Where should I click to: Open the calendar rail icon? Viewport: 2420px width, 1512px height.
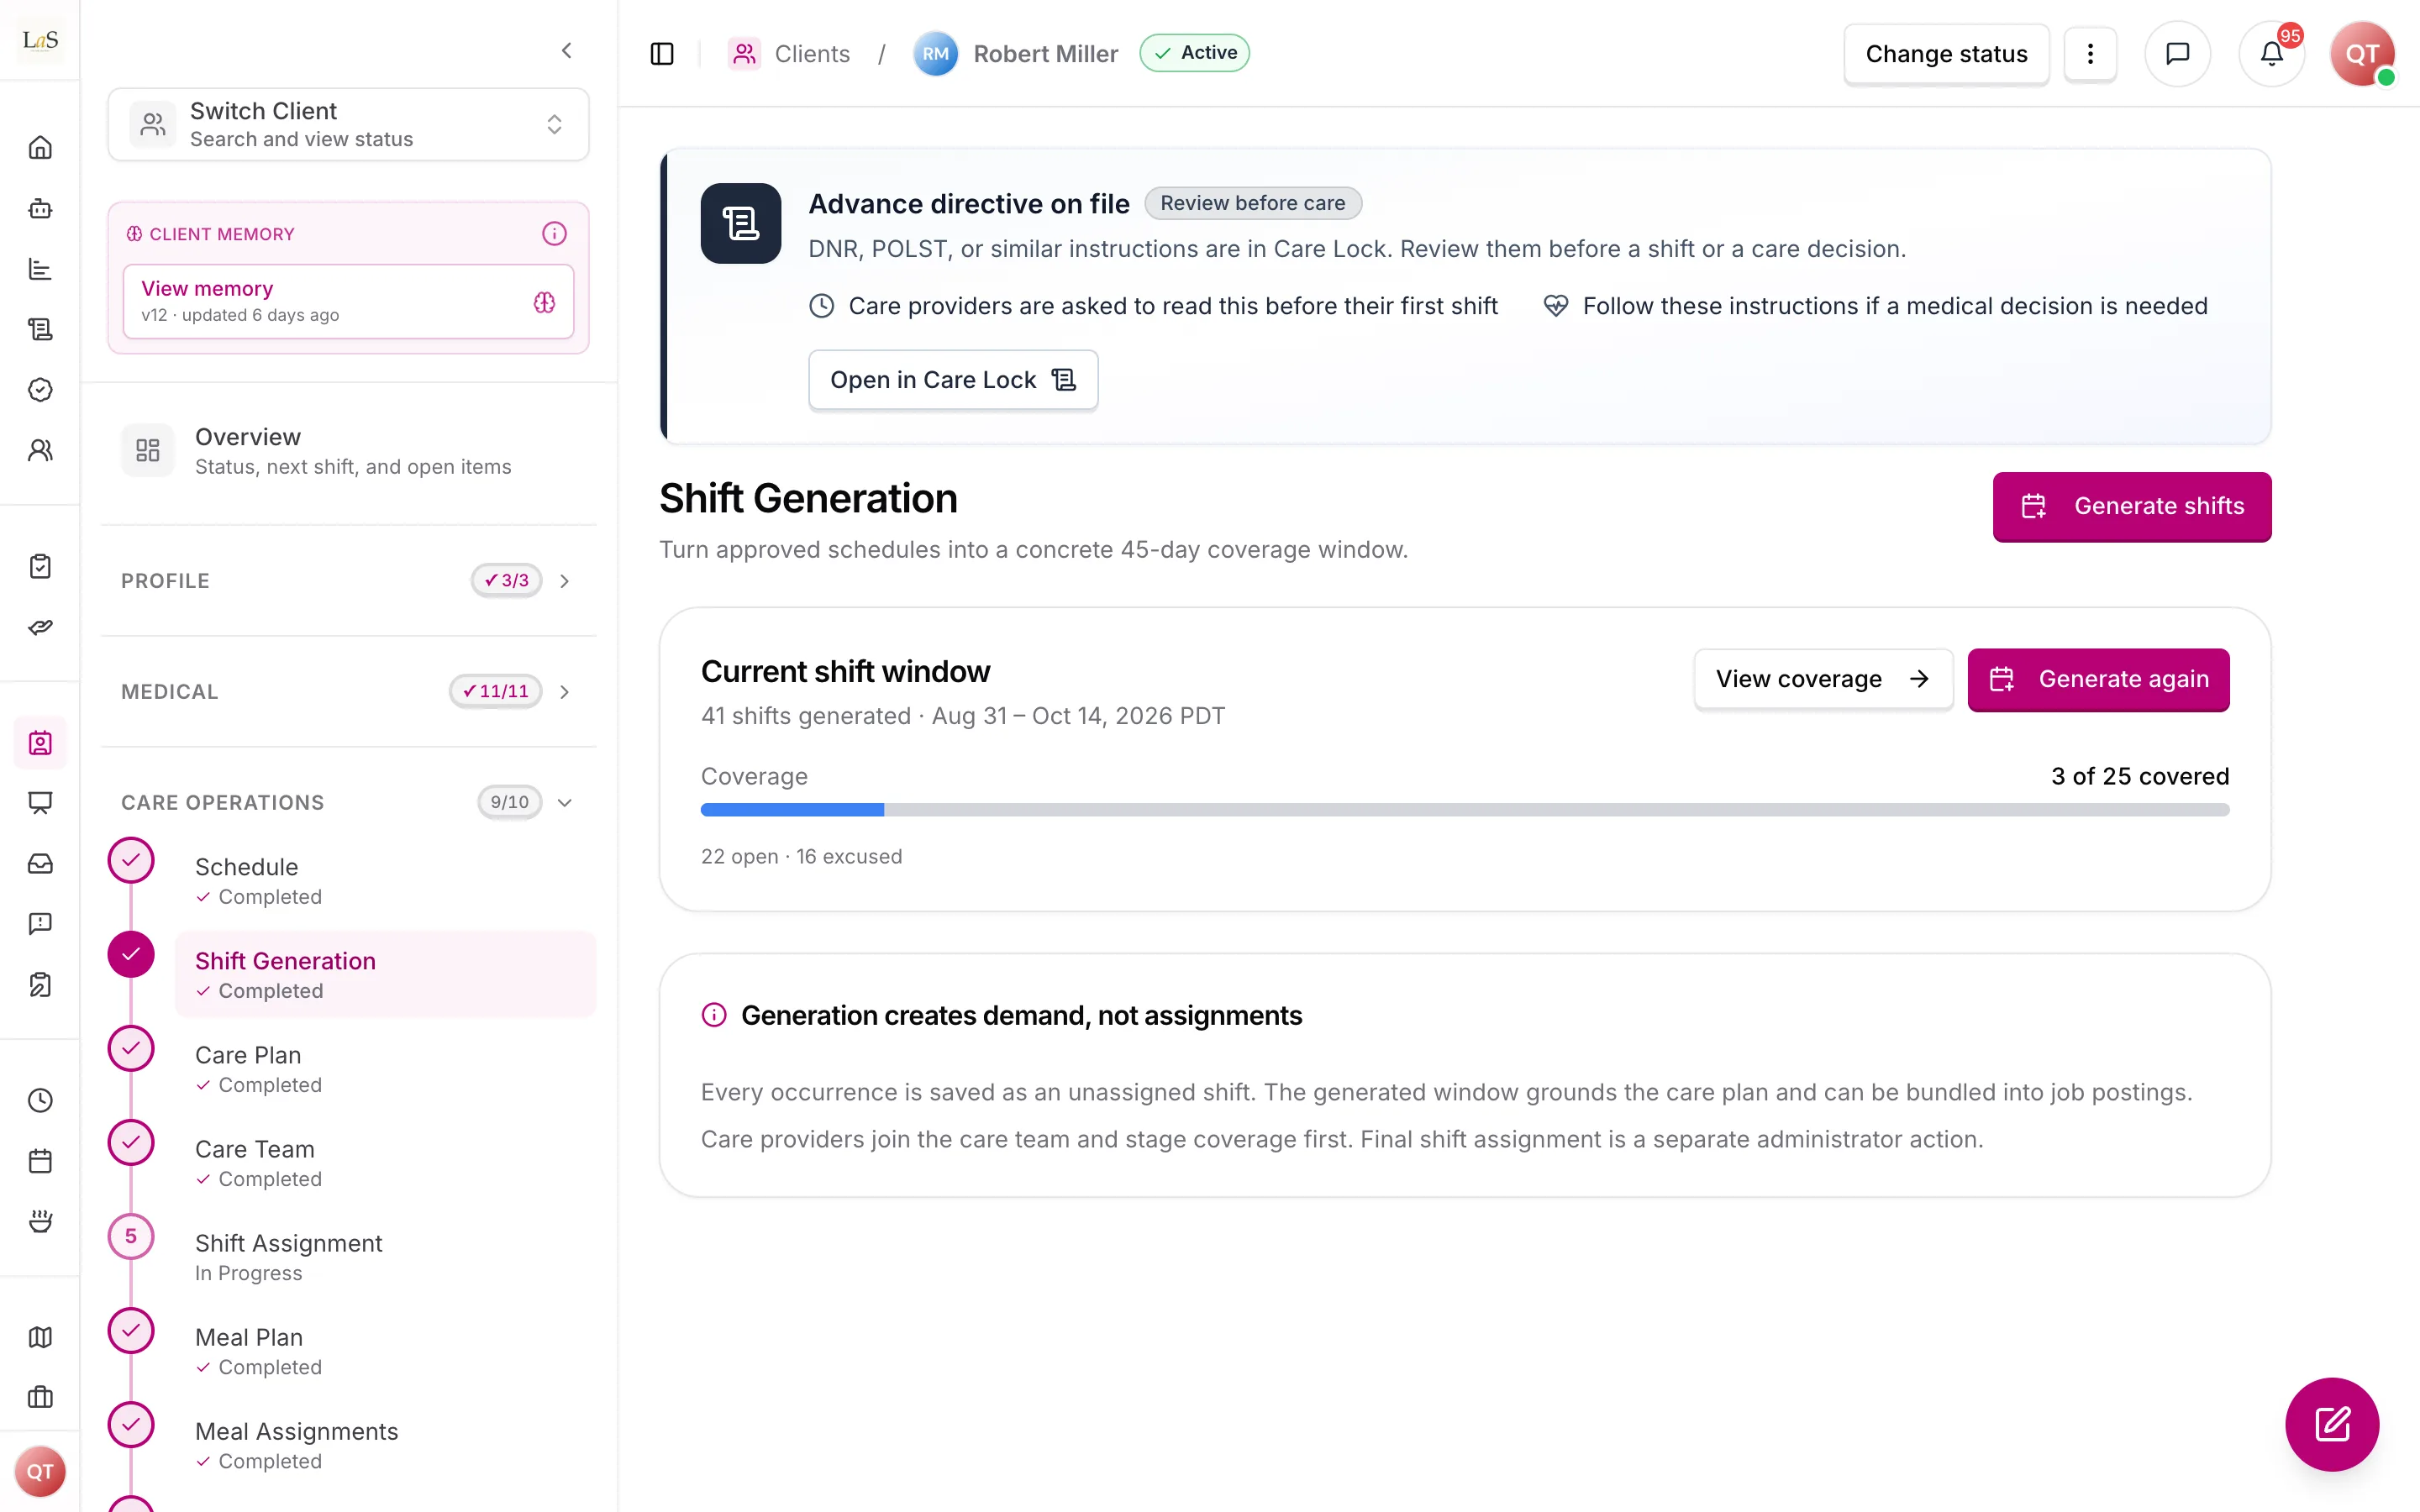40,1161
